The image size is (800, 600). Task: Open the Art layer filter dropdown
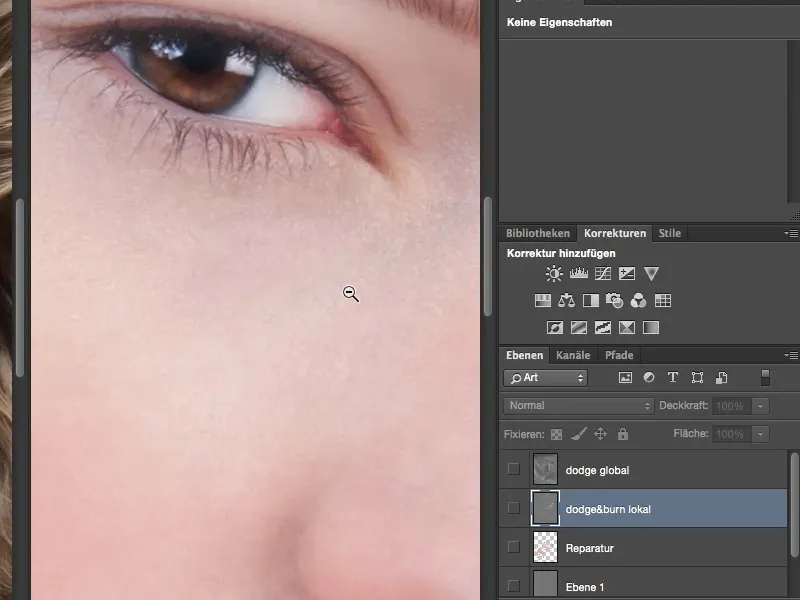(545, 378)
